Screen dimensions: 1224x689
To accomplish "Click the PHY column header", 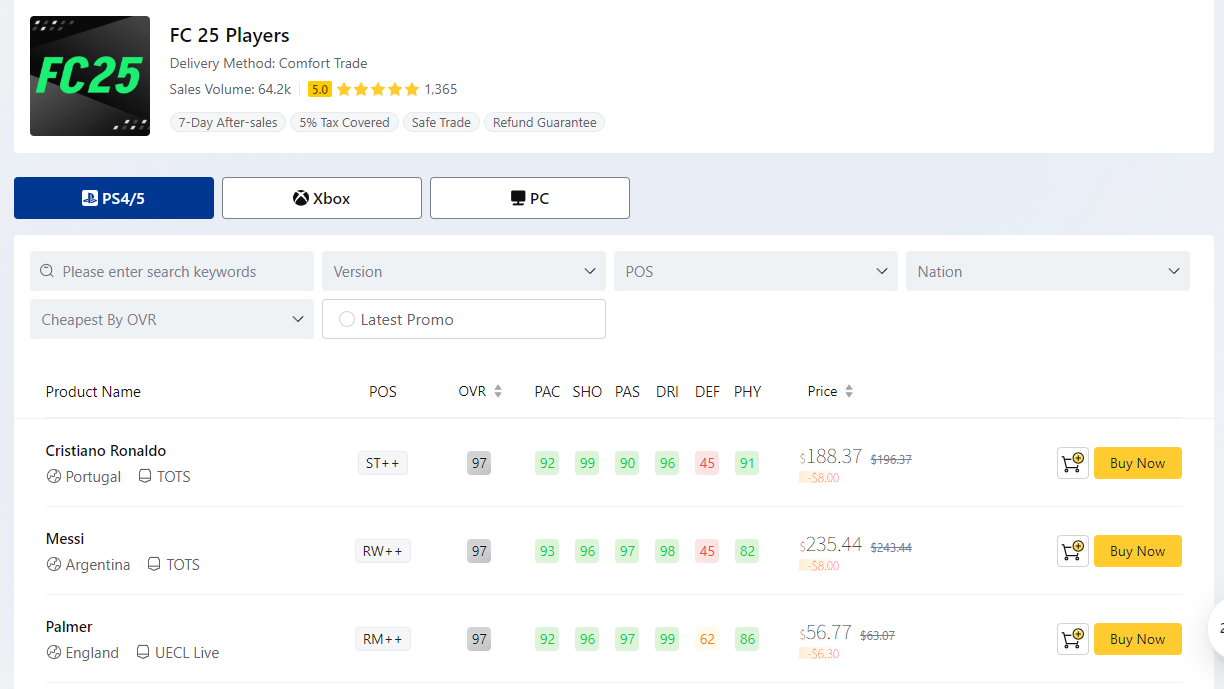I will coord(747,391).
